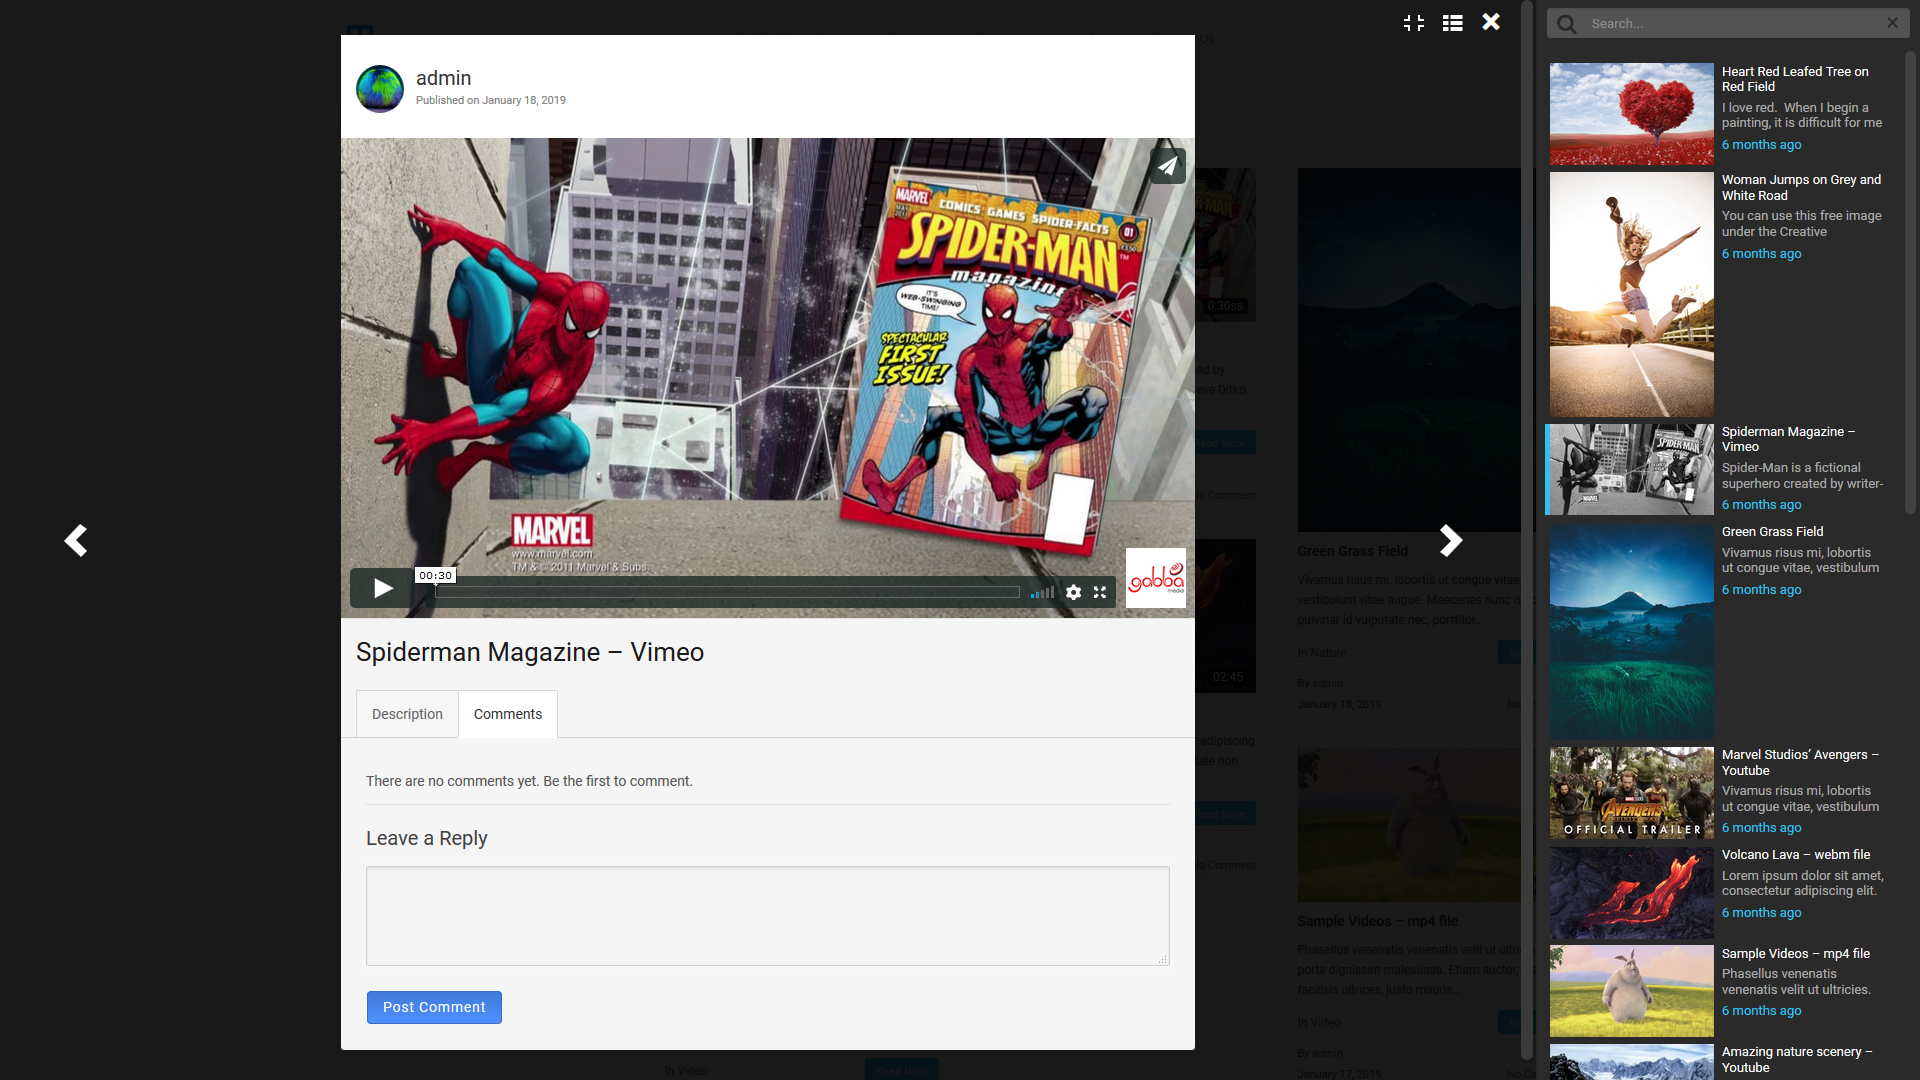
Task: Click the Leave a Reply heading
Action: [426, 838]
